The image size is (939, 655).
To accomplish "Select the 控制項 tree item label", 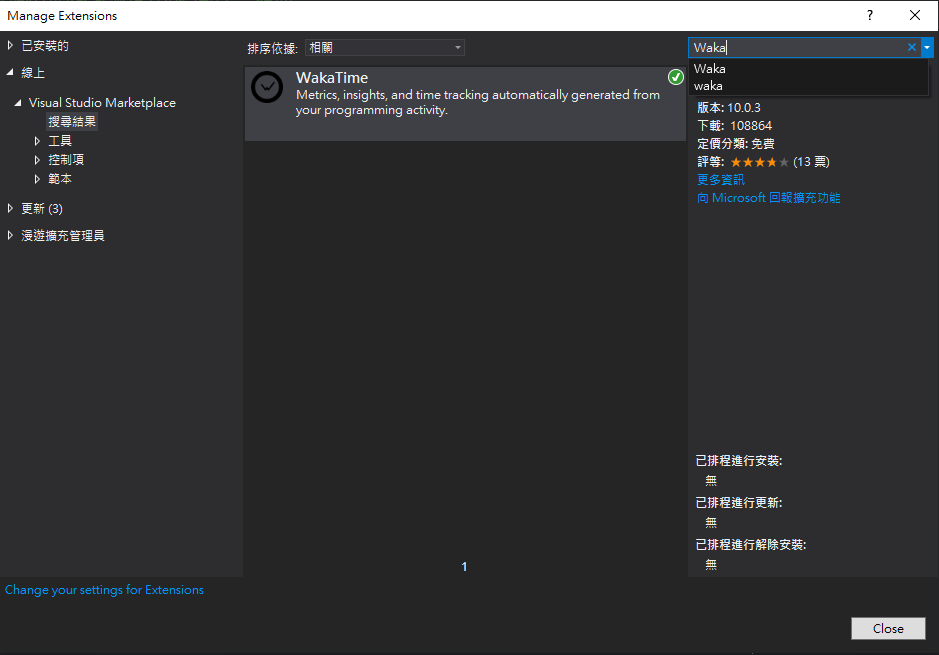I will (66, 160).
